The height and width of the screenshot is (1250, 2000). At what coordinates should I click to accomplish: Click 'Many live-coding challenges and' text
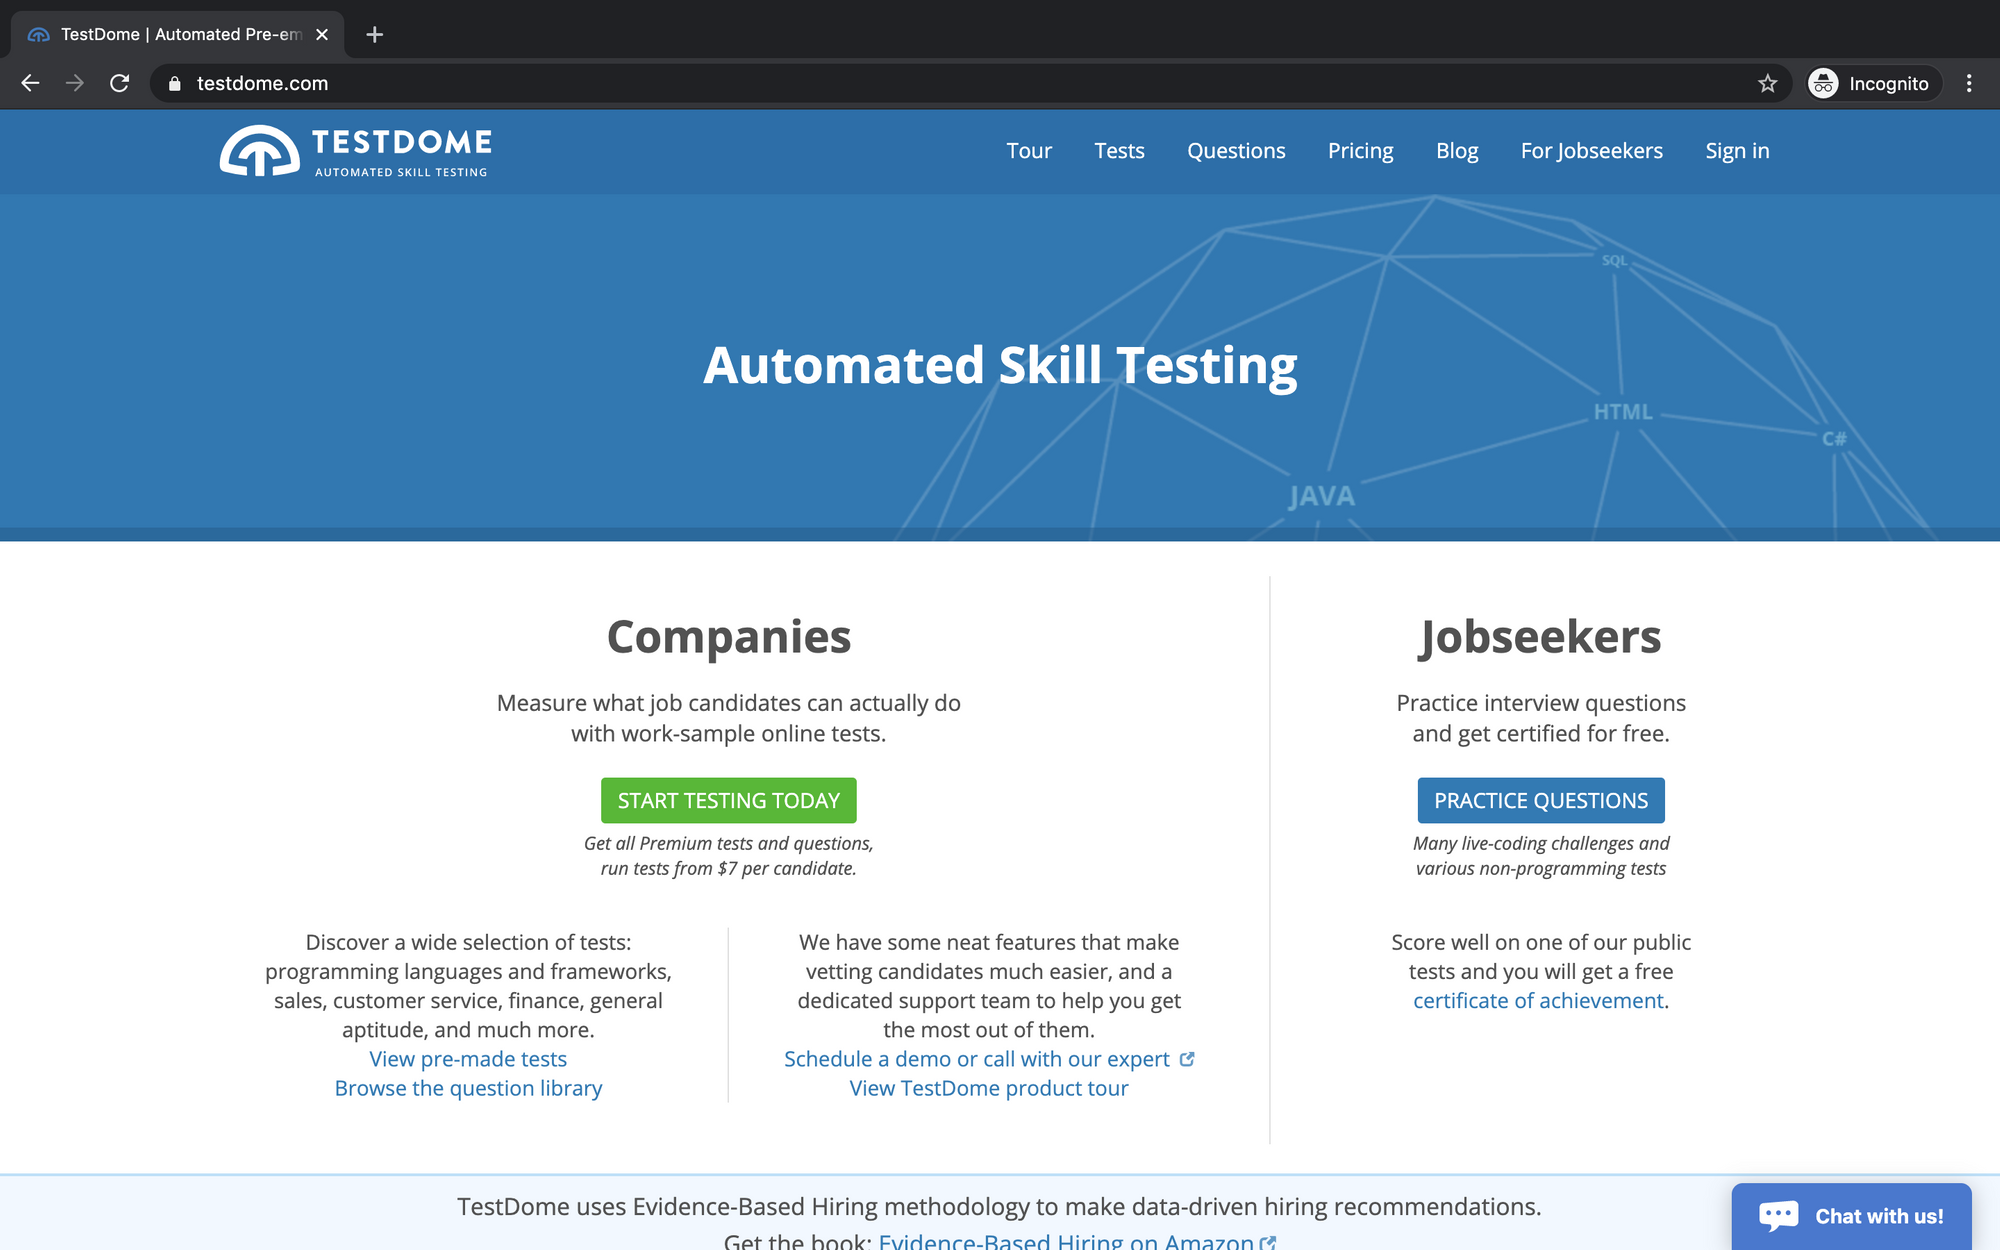(1541, 843)
